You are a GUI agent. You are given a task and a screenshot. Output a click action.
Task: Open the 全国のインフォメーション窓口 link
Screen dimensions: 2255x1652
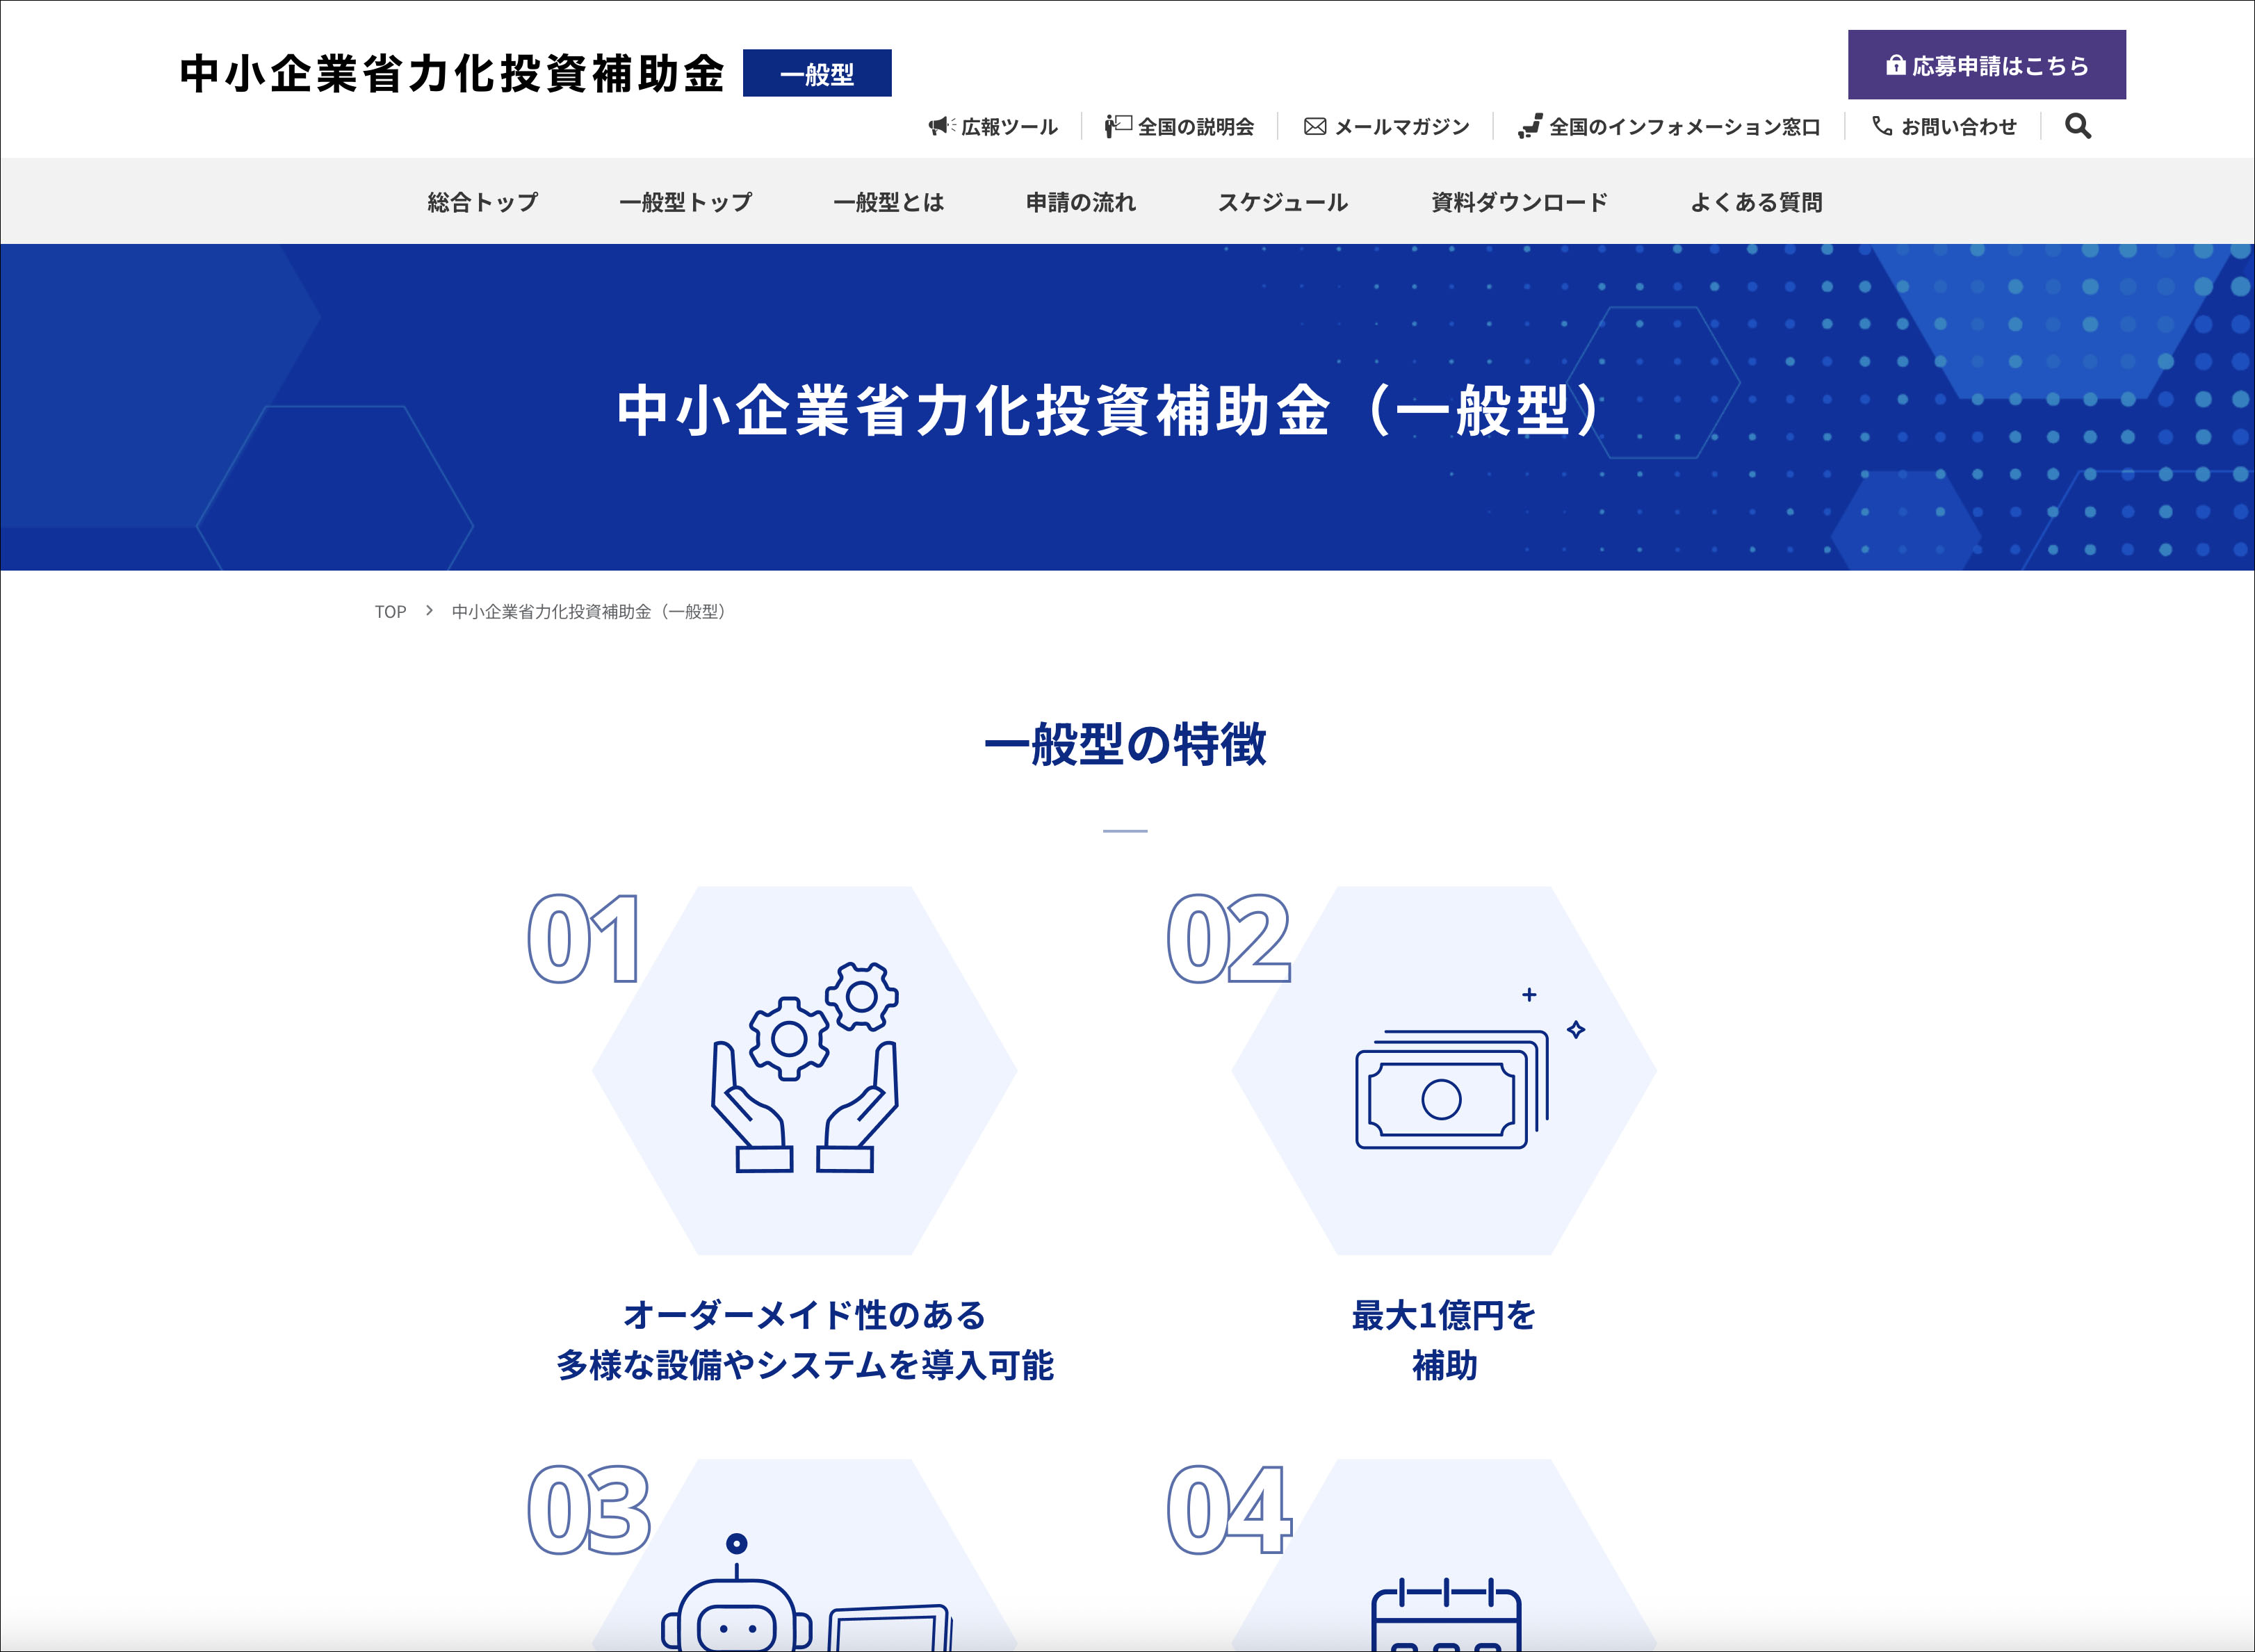(x=1668, y=126)
